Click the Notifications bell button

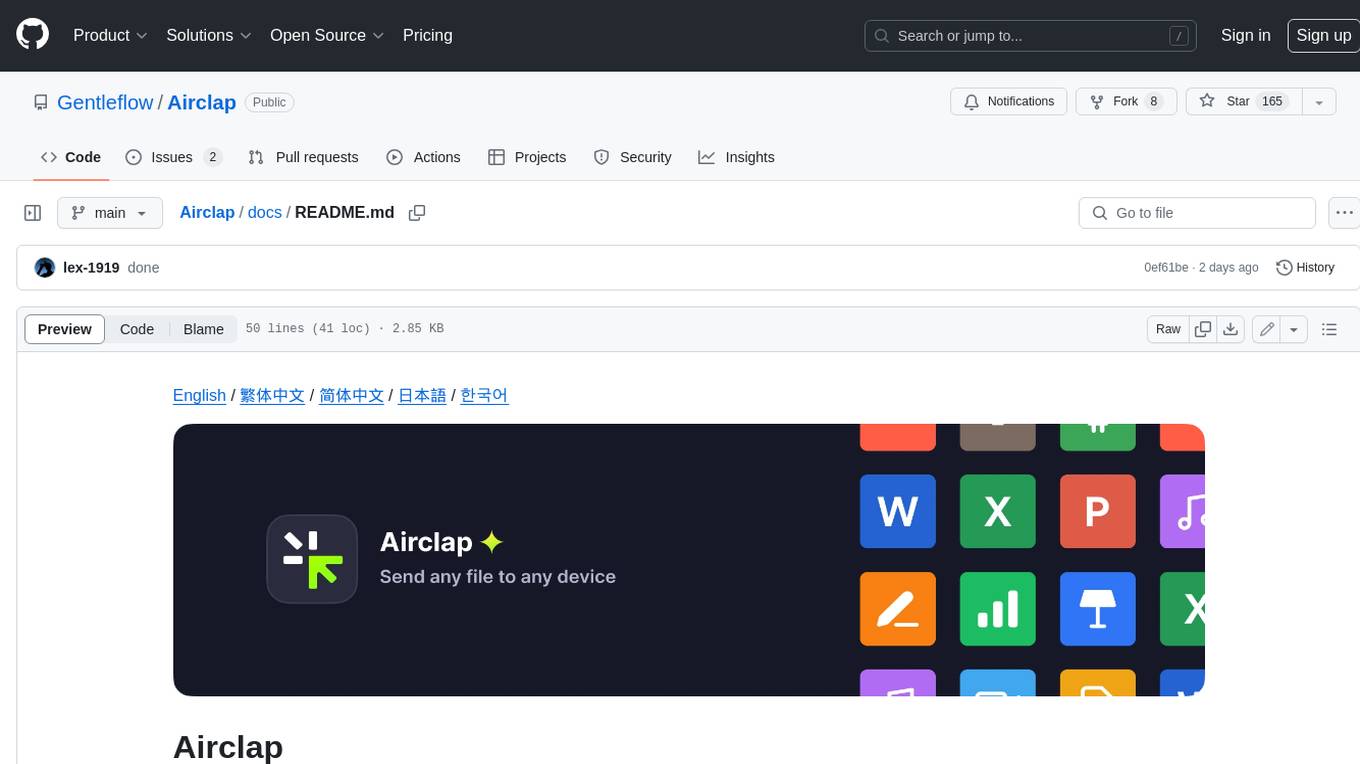click(x=1009, y=102)
